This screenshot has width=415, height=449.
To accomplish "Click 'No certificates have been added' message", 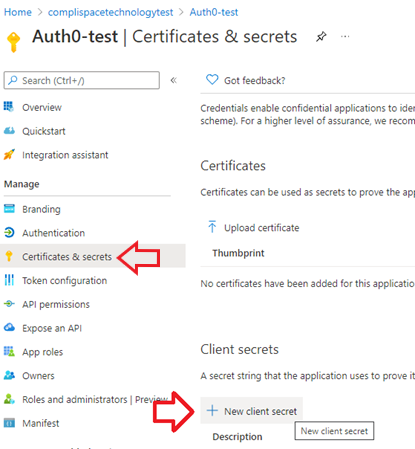I will [307, 284].
